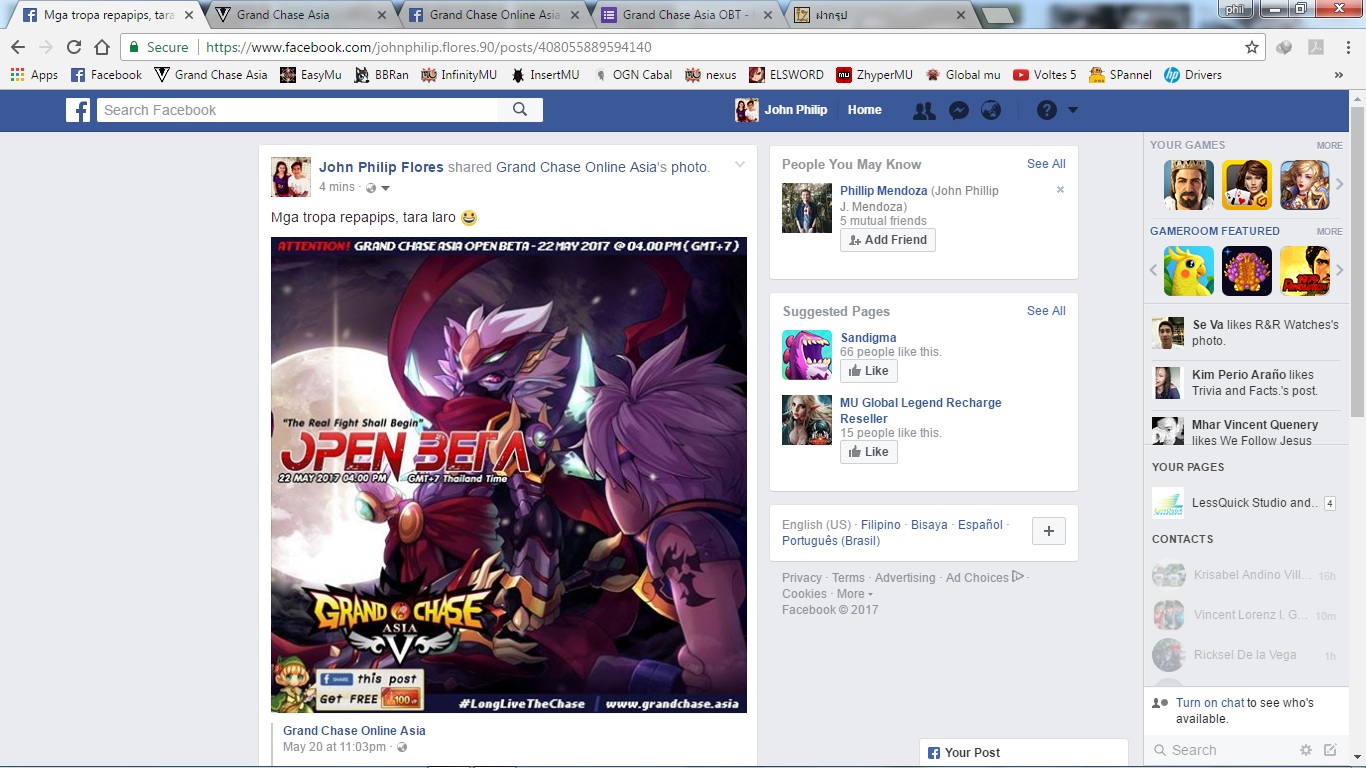Image resolution: width=1366 pixels, height=768 pixels.
Task: Show previous featured games with left arrow
Action: [1153, 271]
